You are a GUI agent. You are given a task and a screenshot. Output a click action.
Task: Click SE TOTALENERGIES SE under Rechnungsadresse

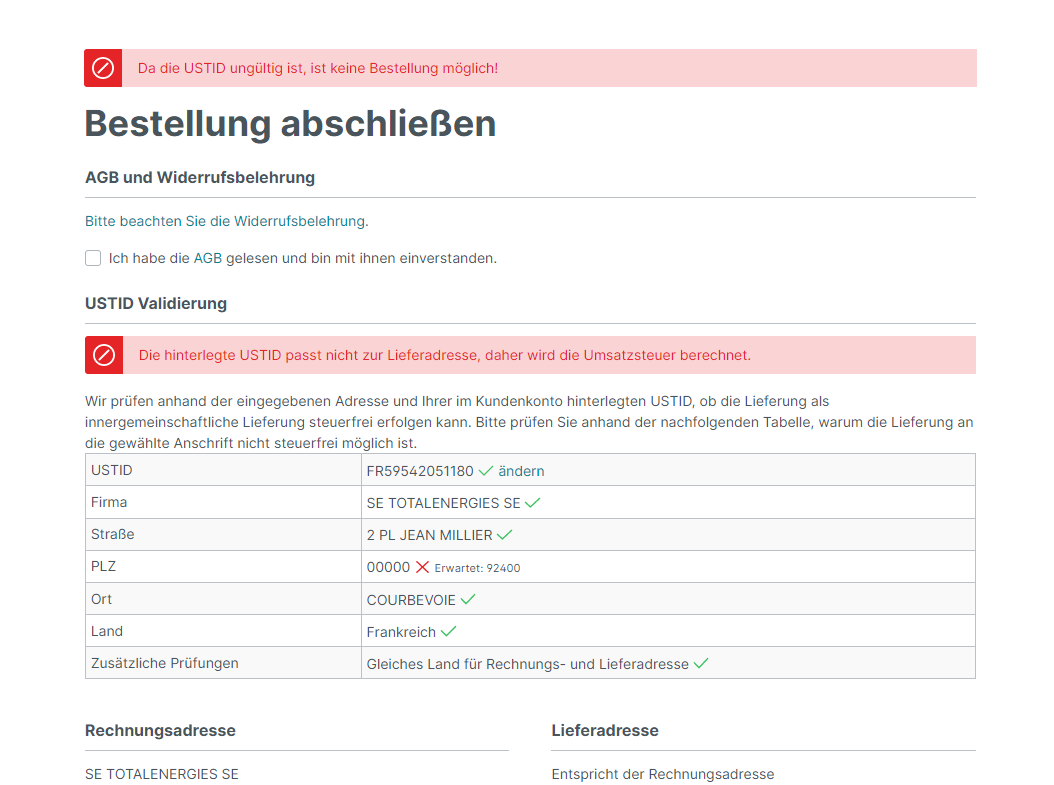(x=162, y=774)
